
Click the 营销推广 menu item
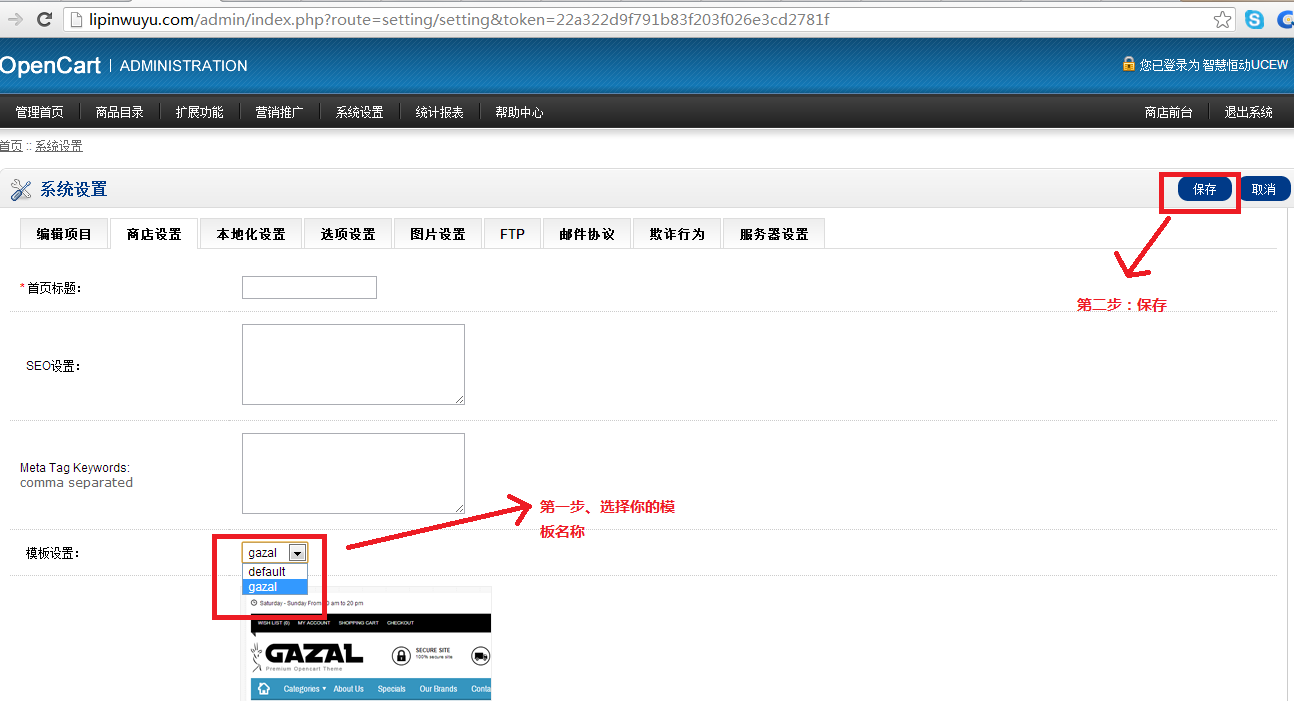pos(279,111)
